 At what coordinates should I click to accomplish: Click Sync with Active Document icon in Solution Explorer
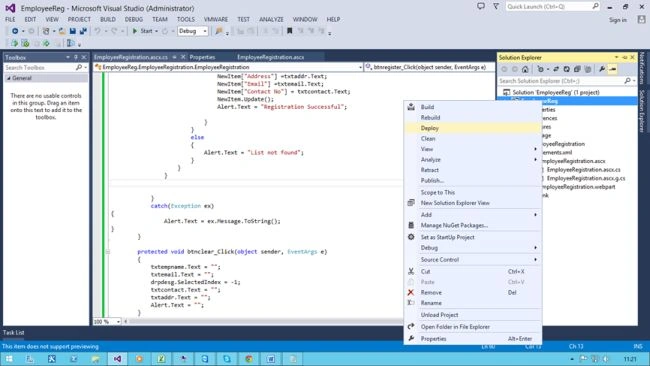556,69
